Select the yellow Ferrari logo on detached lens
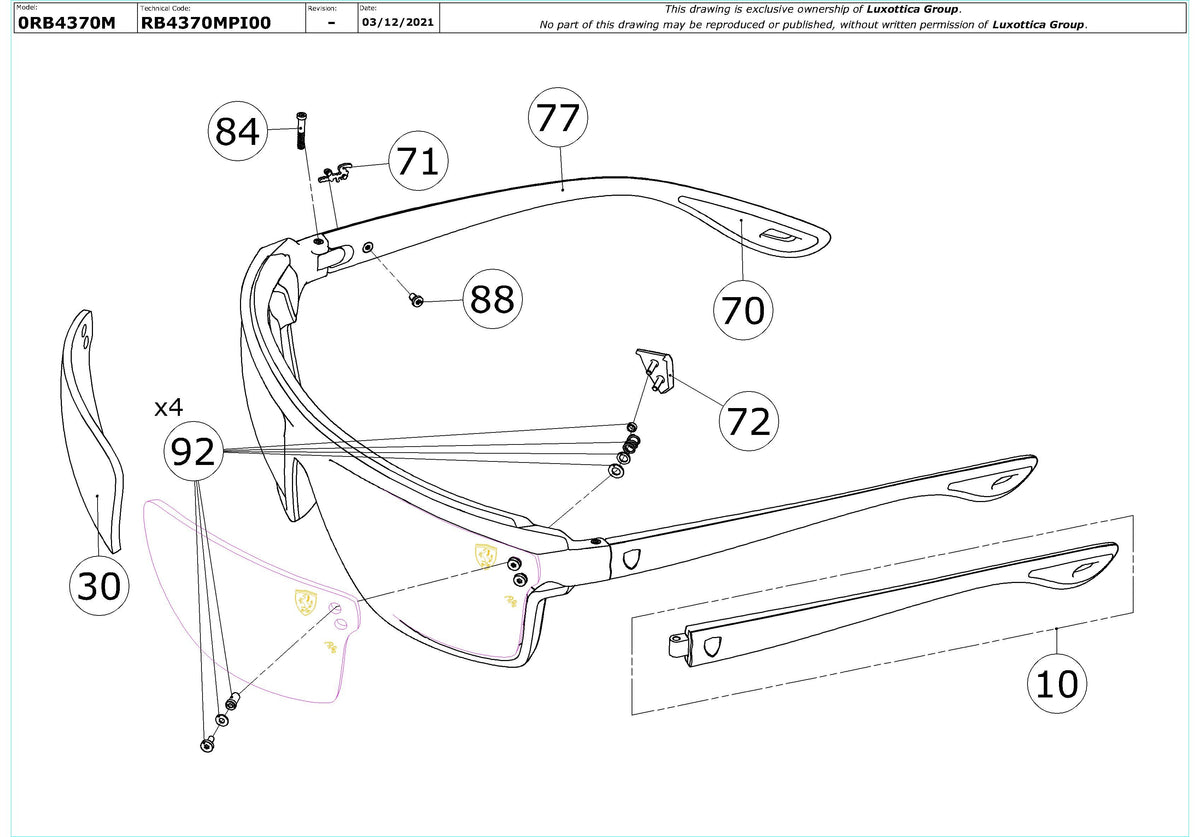This screenshot has height=837, width=1200. pyautogui.click(x=308, y=601)
